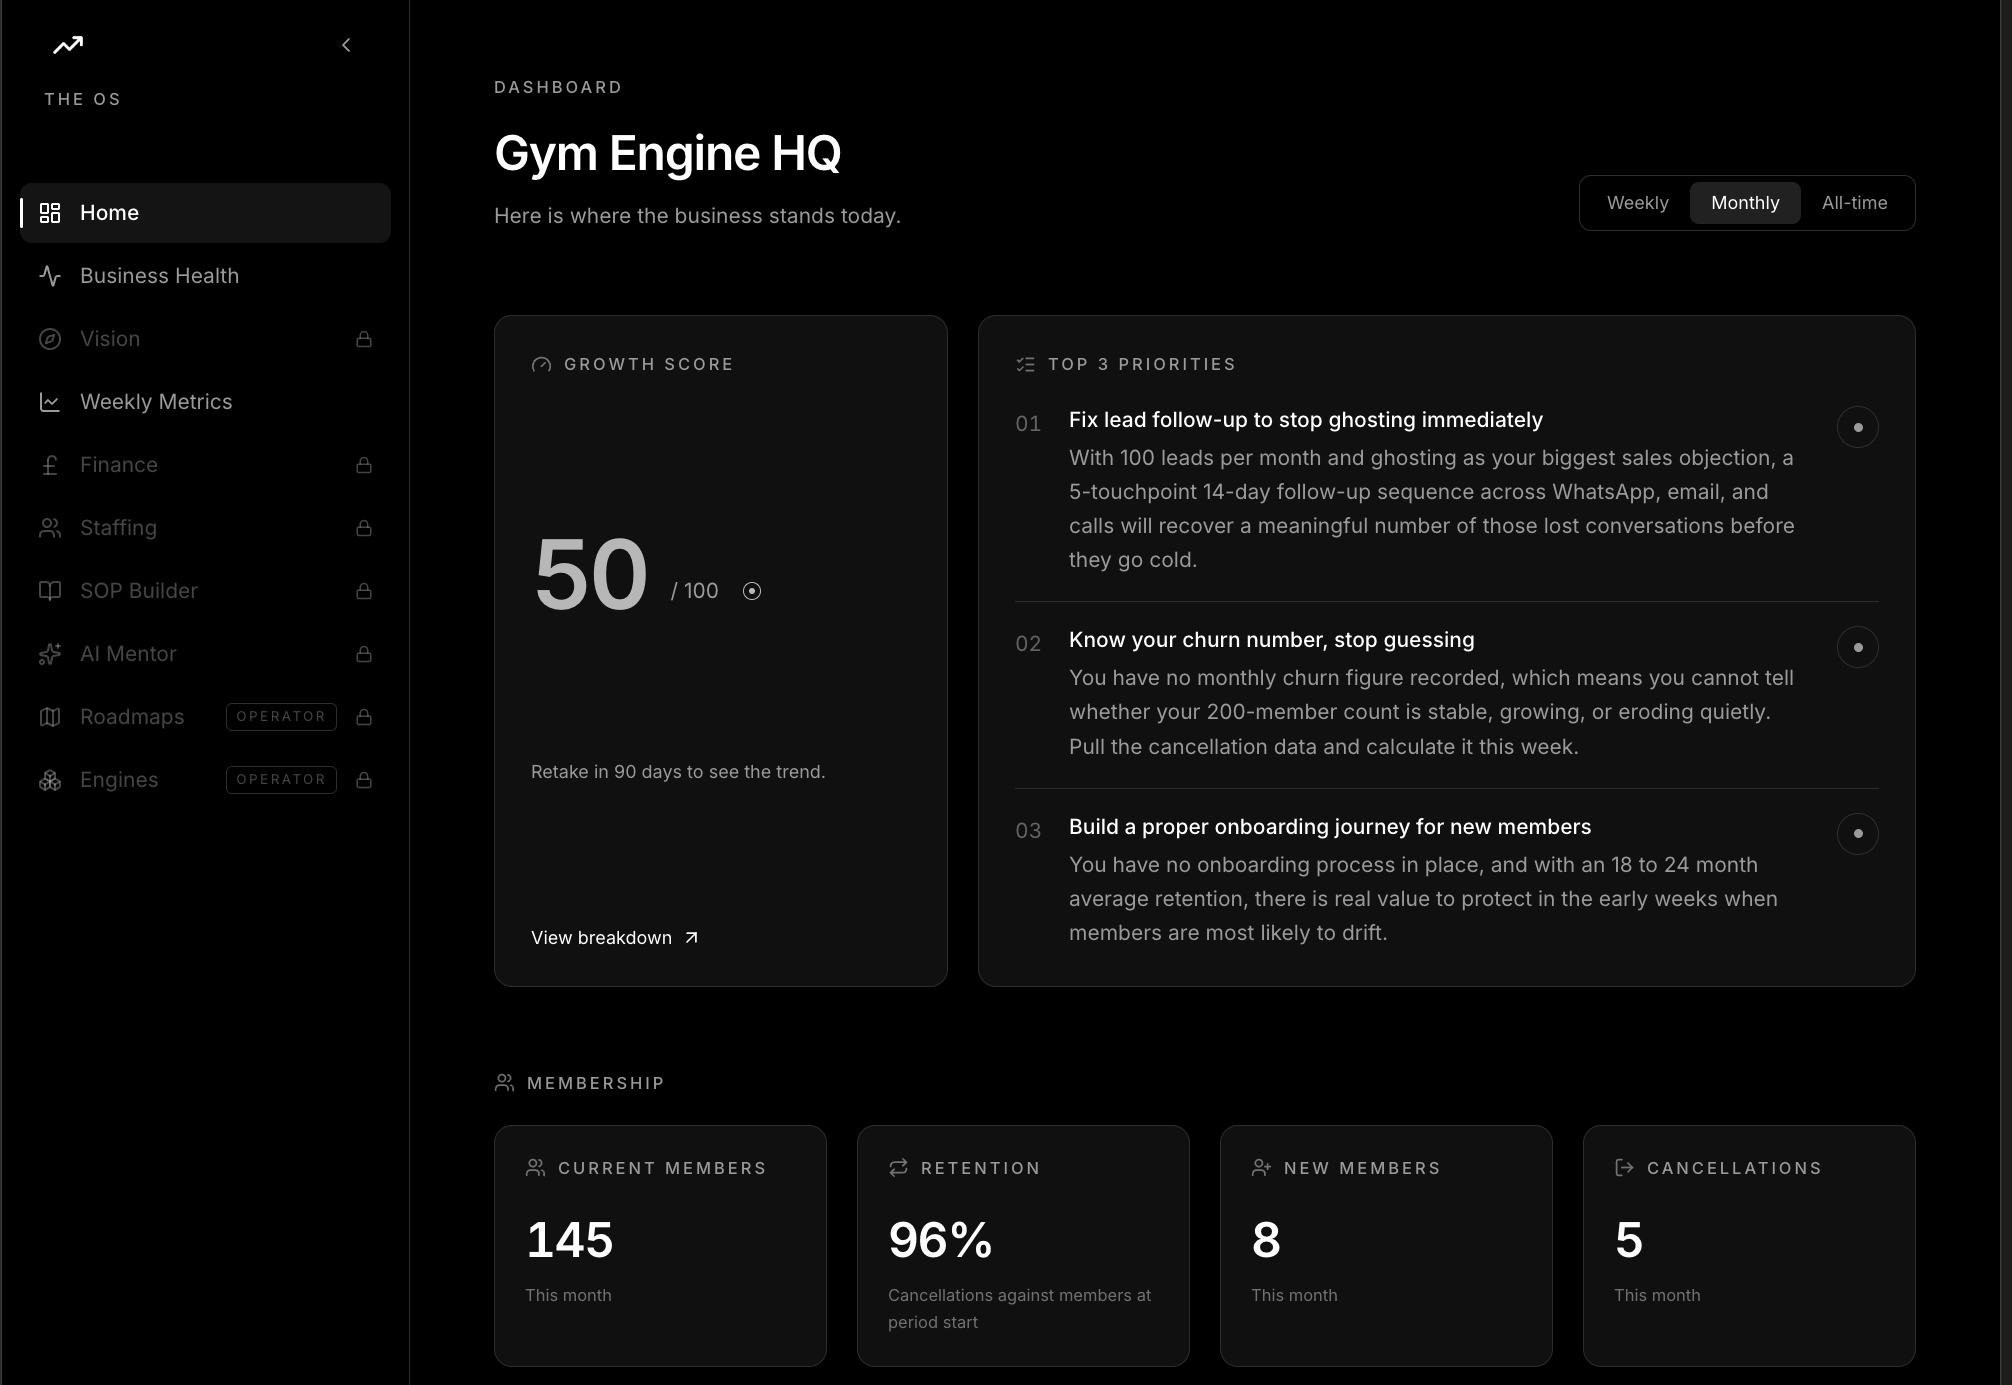This screenshot has height=1385, width=2012.
Task: Click the pound sign Finance icon
Action: (50, 465)
